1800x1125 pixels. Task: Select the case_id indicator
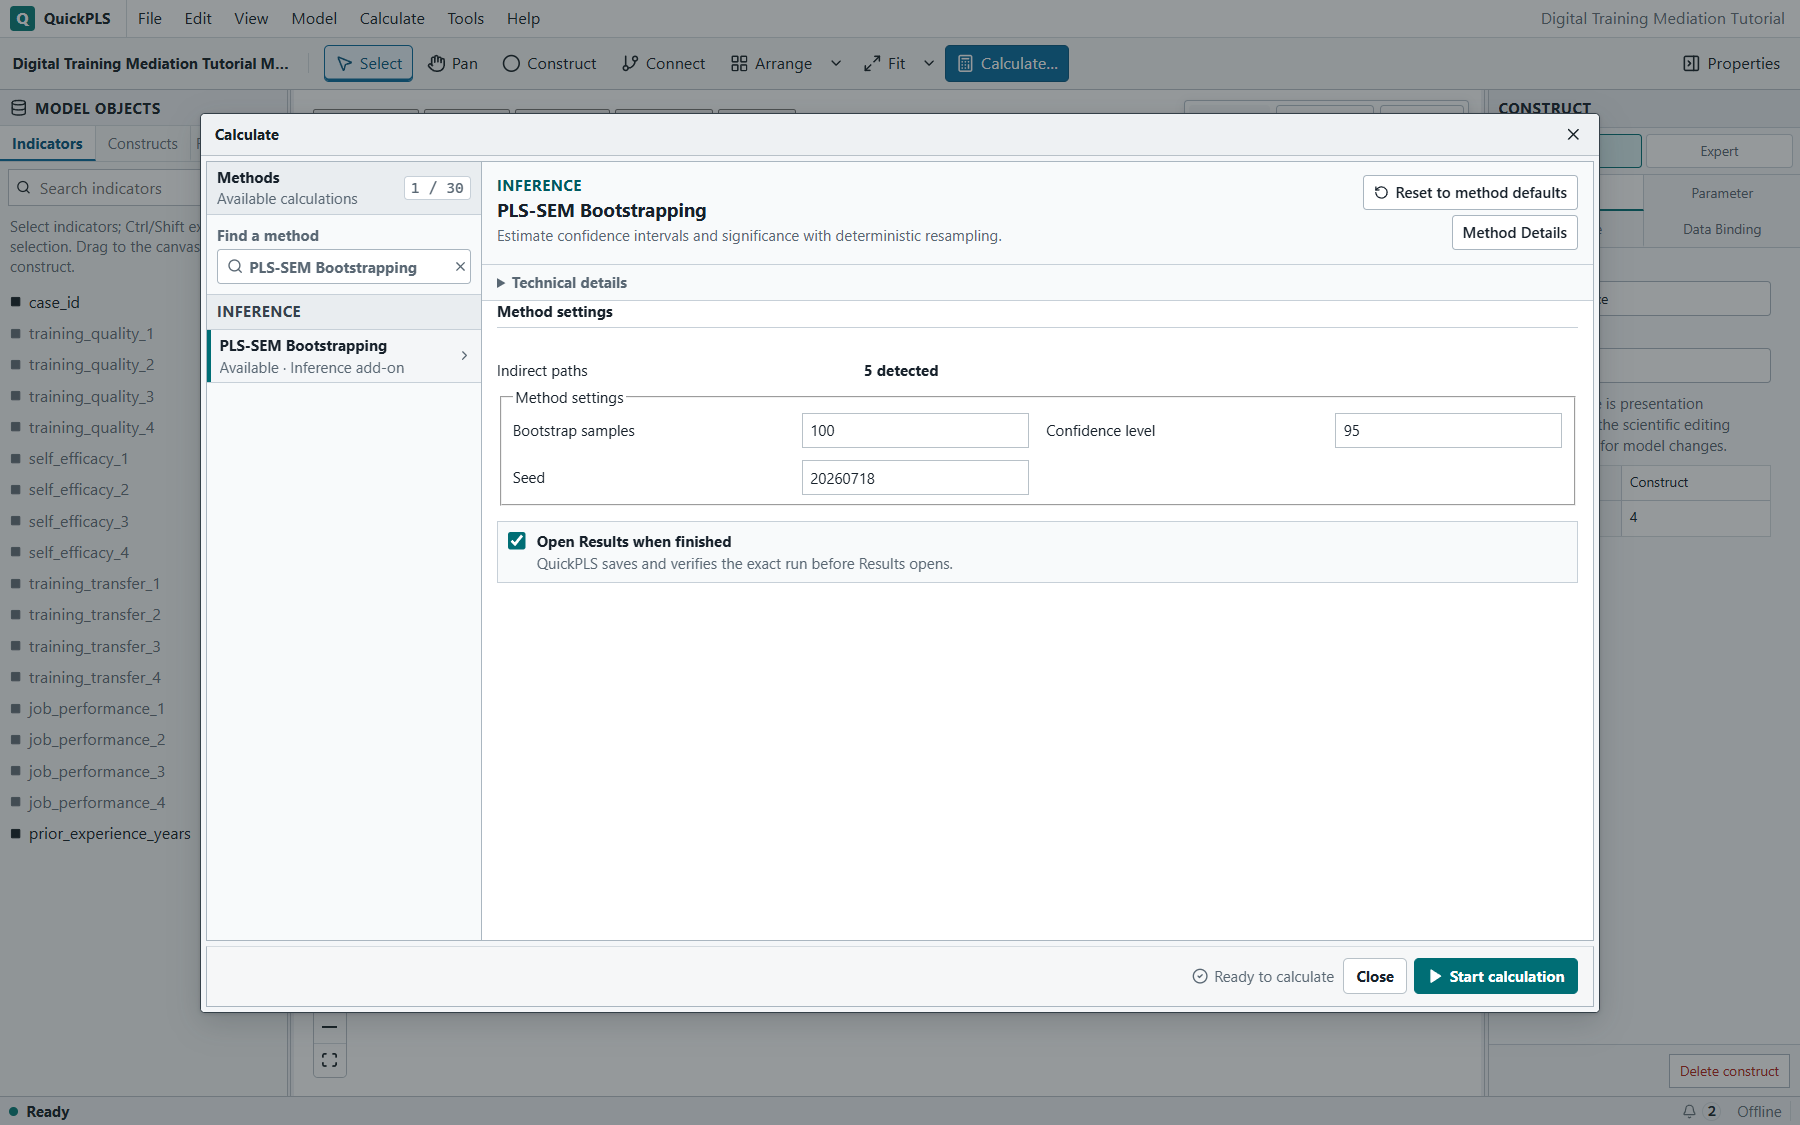click(54, 302)
